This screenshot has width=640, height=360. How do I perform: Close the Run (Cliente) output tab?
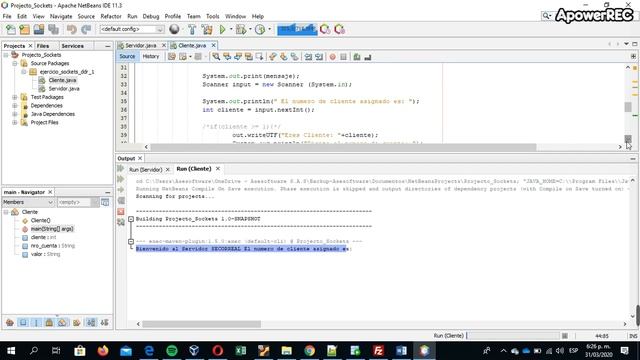point(218,169)
